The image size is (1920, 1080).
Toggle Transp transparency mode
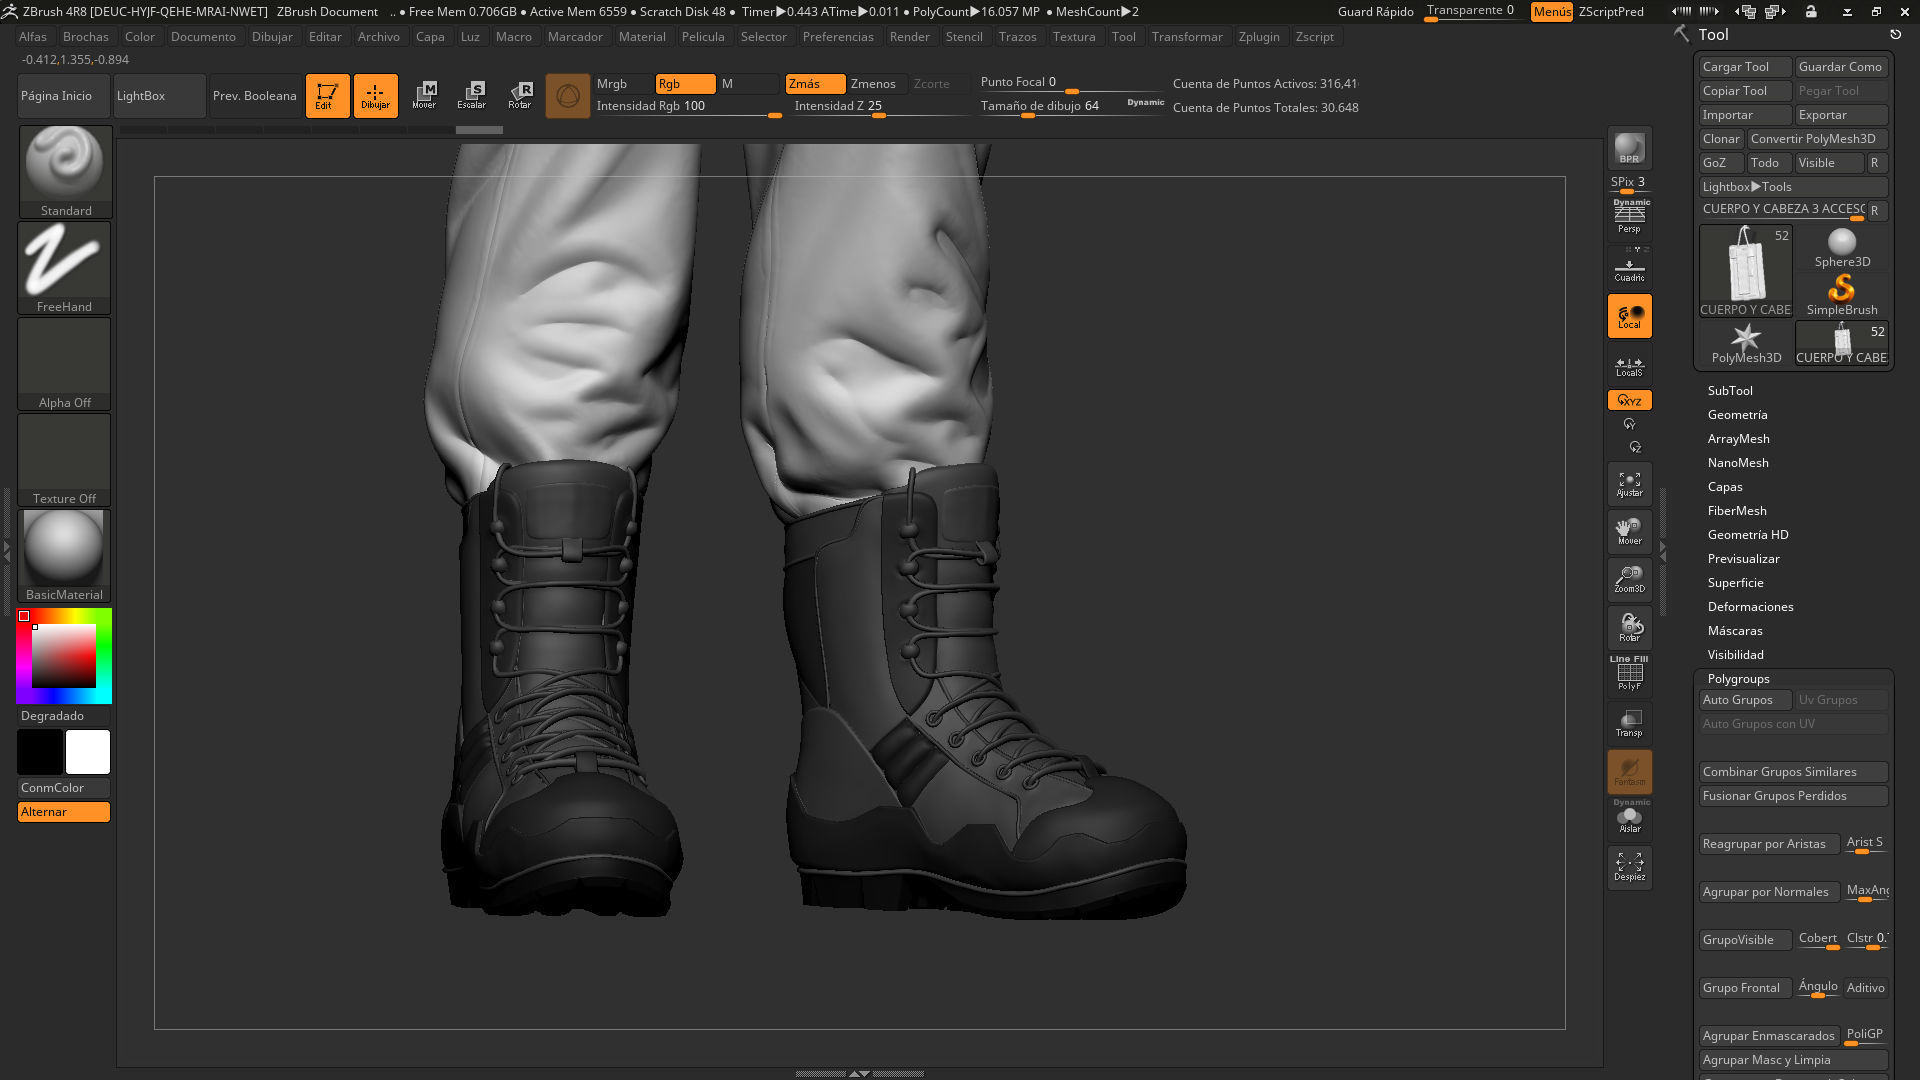pos(1629,723)
